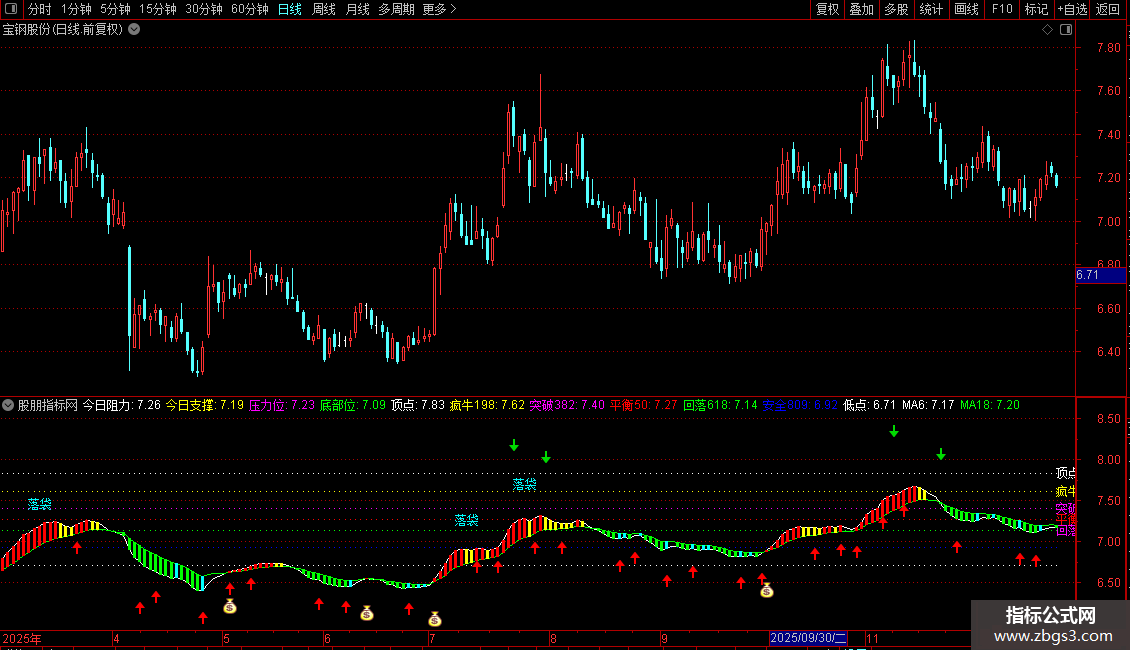
Task: Click the 回落618: 7.14 value
Action: (x=721, y=405)
